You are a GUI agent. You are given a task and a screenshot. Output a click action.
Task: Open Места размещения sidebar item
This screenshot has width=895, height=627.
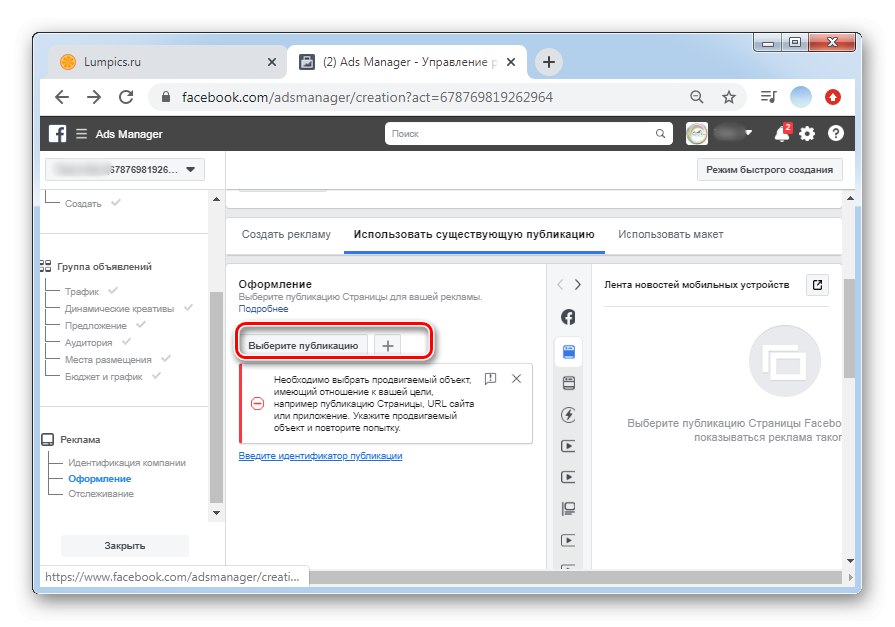108,360
